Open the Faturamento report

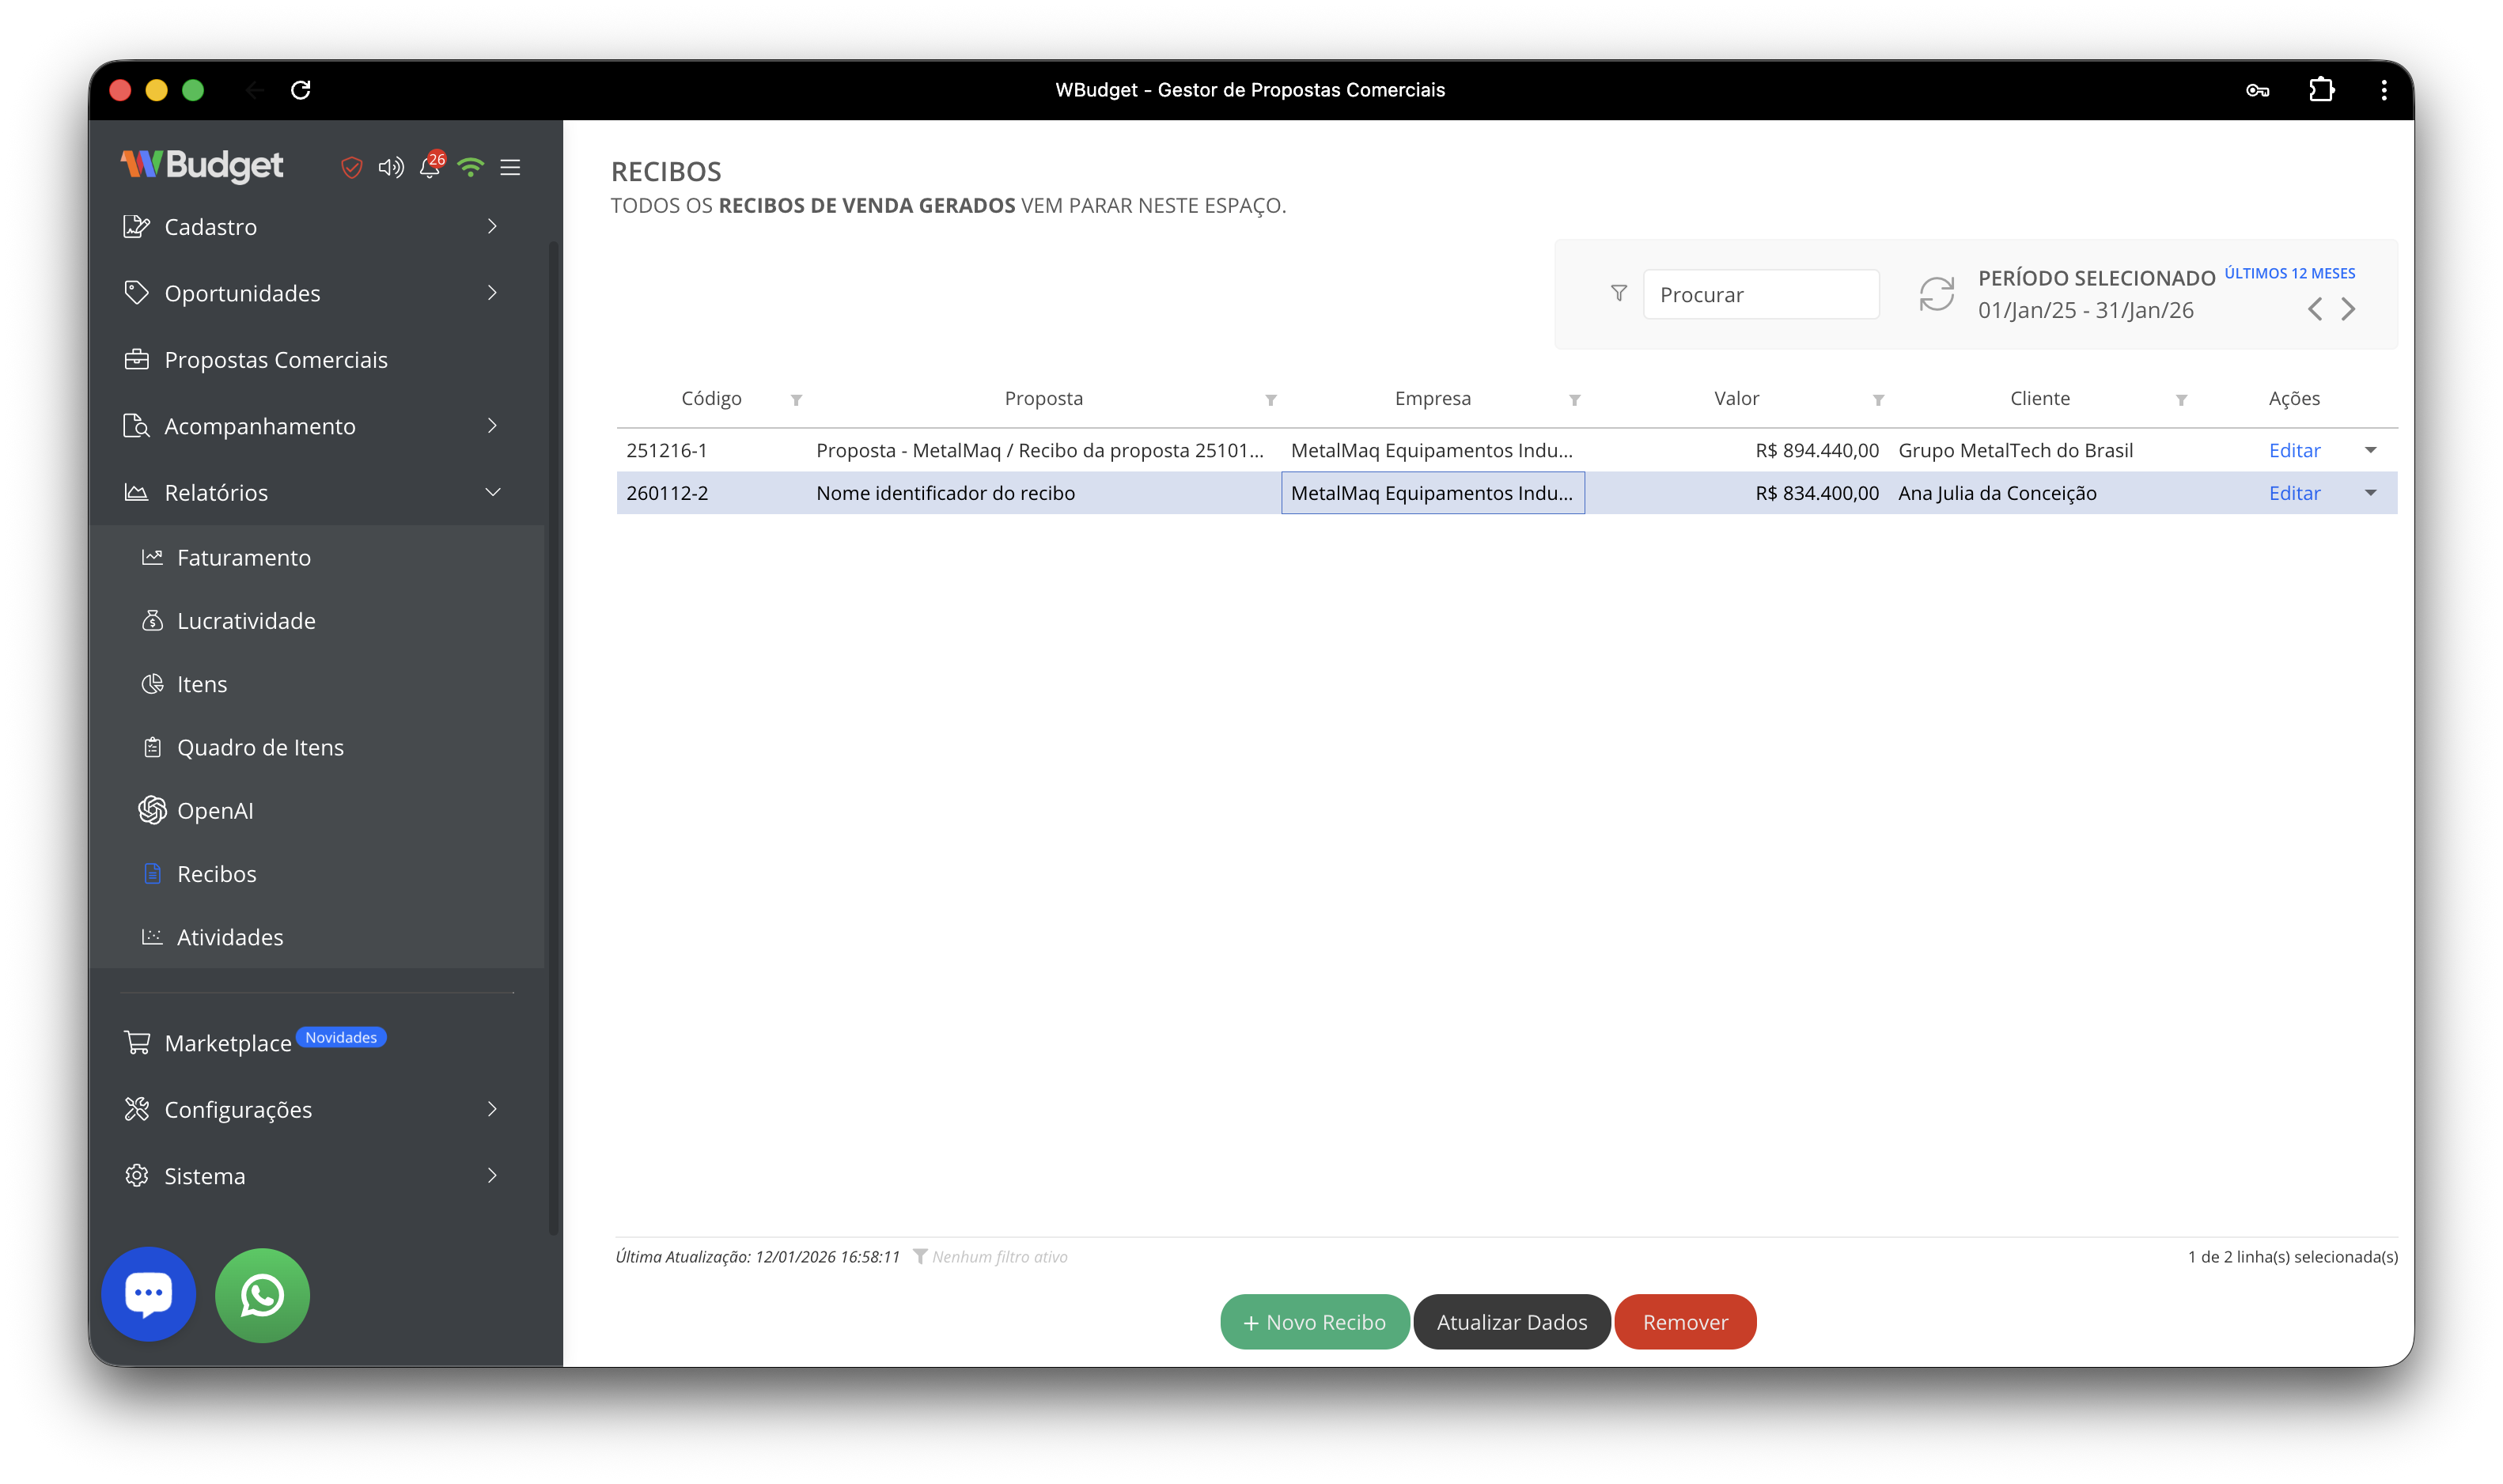tap(243, 557)
